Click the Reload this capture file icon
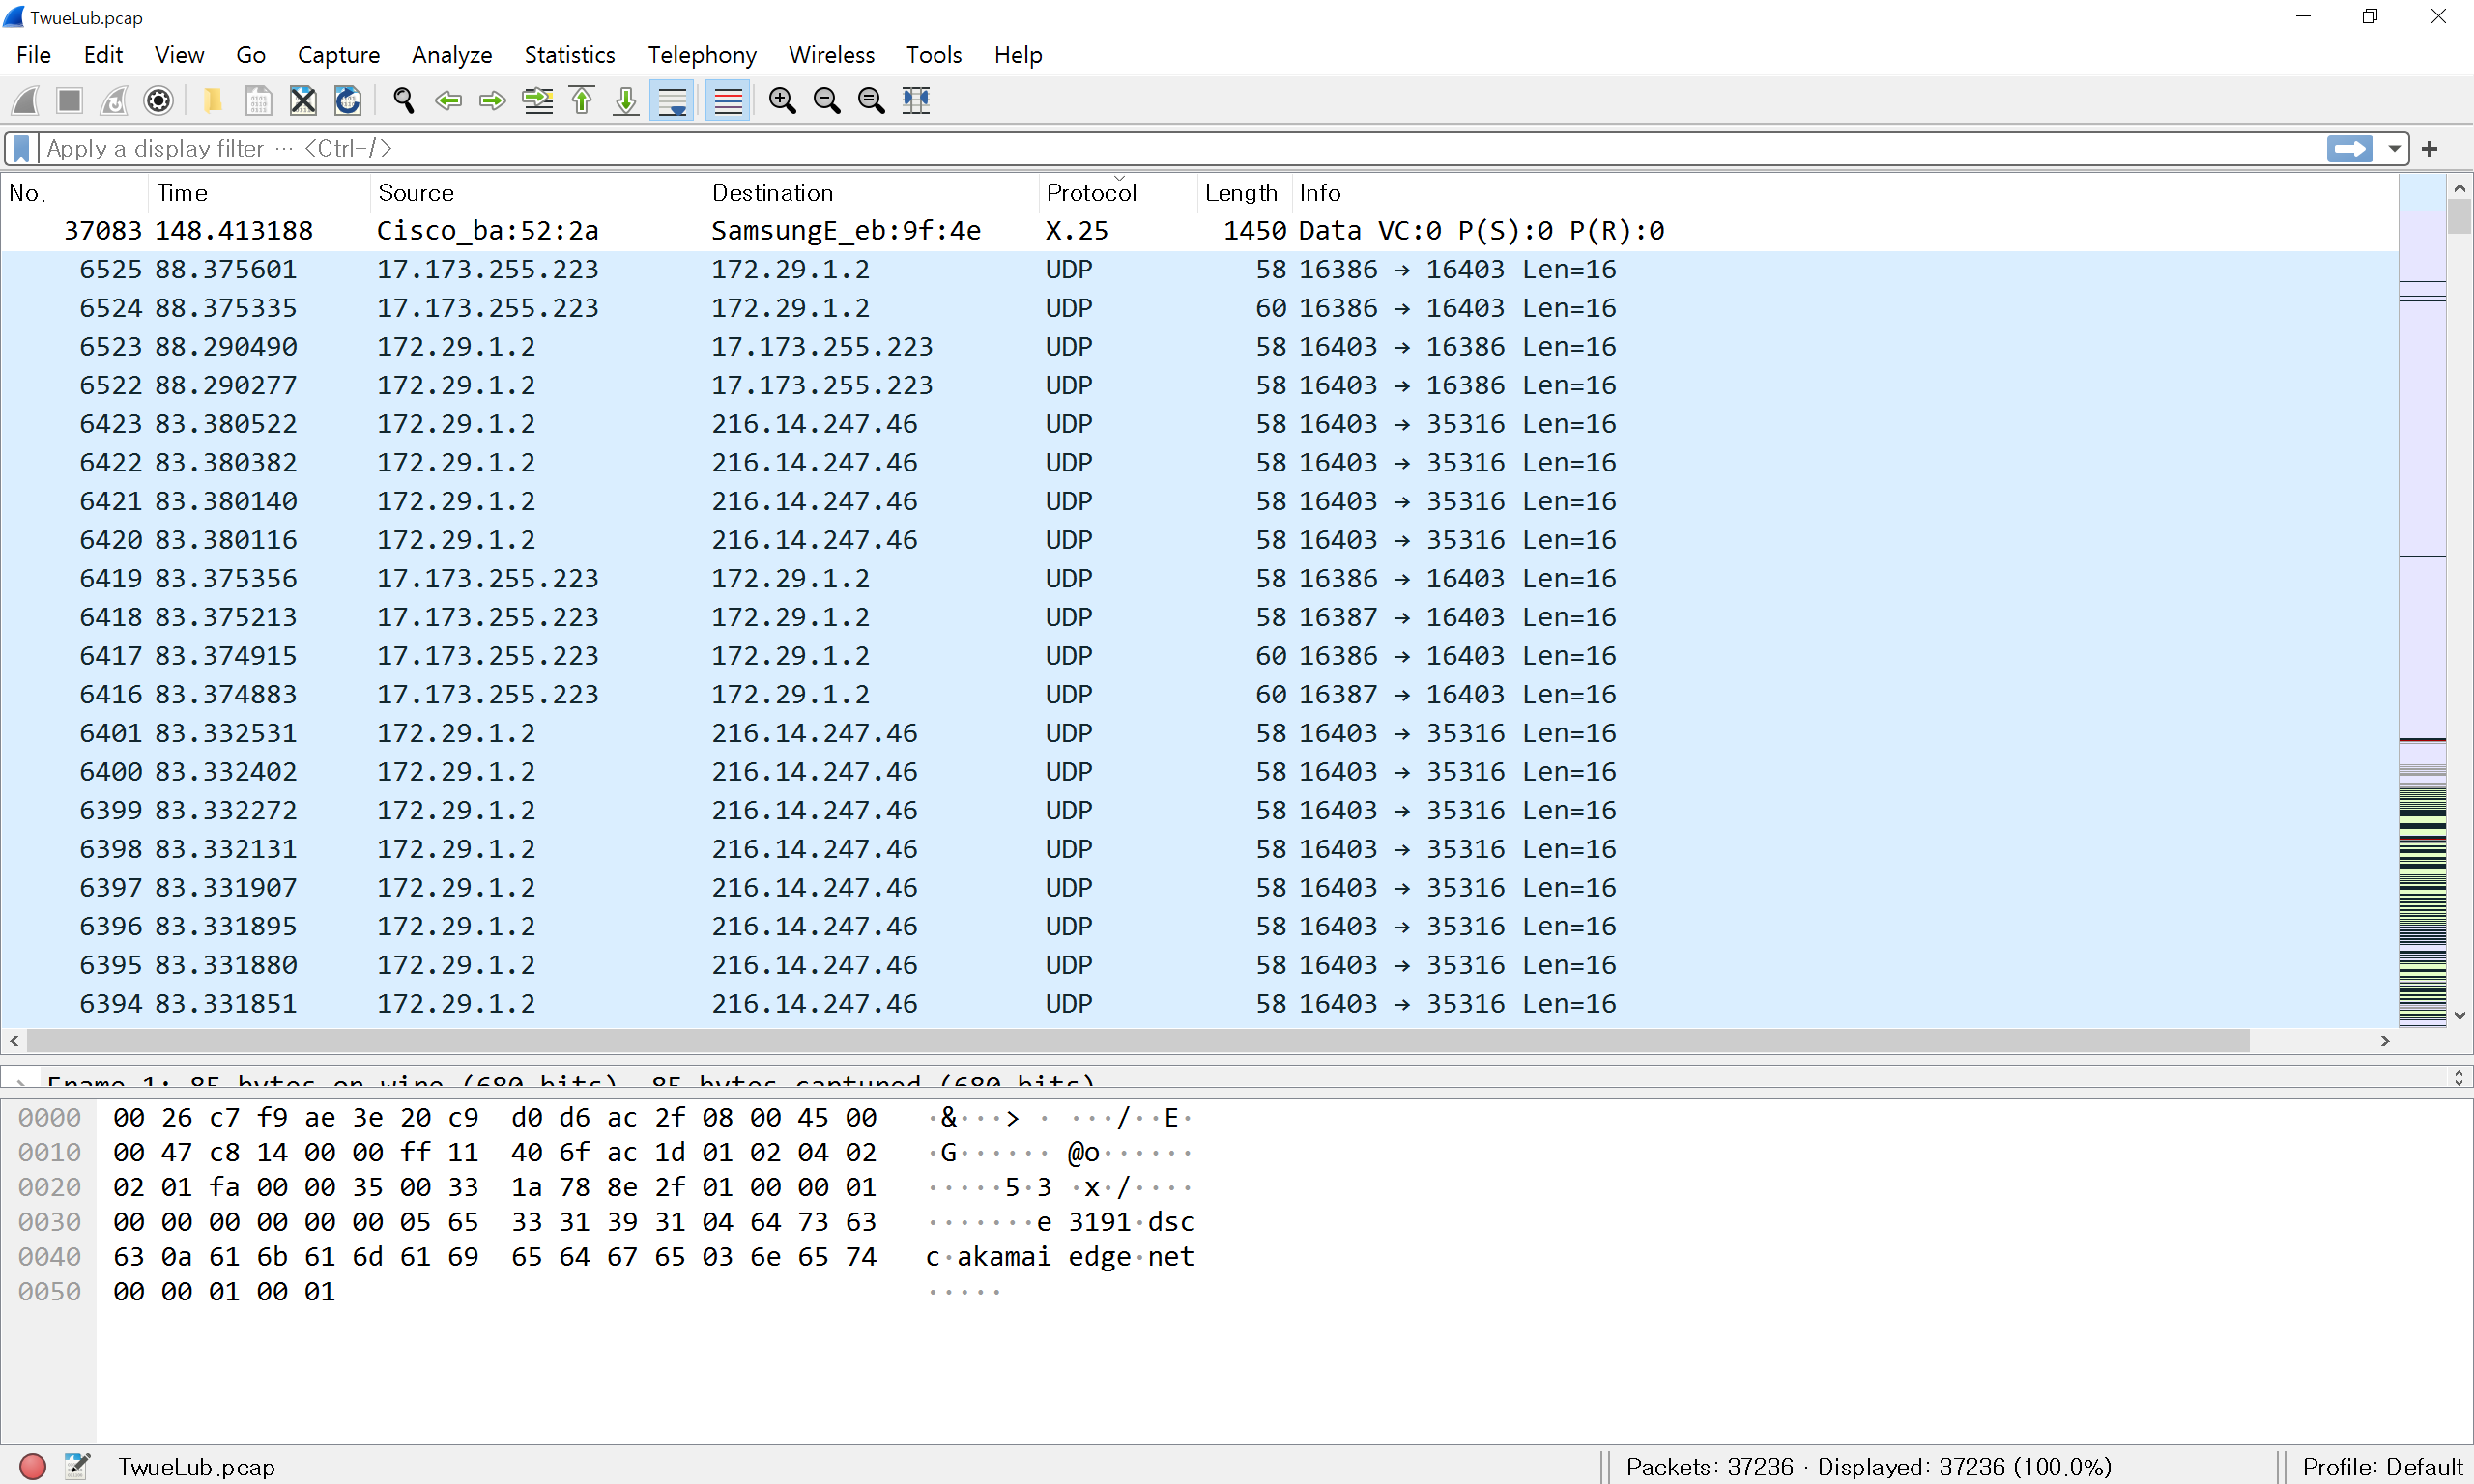This screenshot has height=1484, width=2474. point(347,100)
